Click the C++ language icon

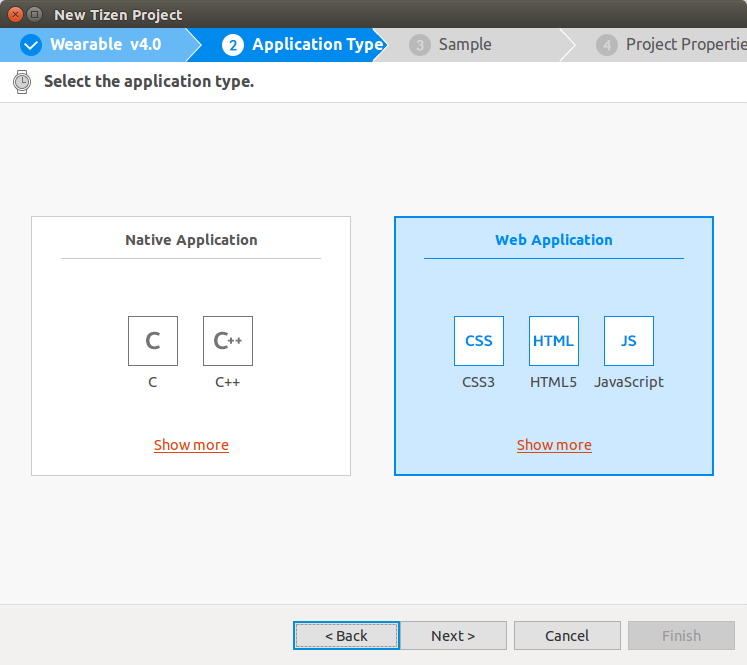[228, 341]
